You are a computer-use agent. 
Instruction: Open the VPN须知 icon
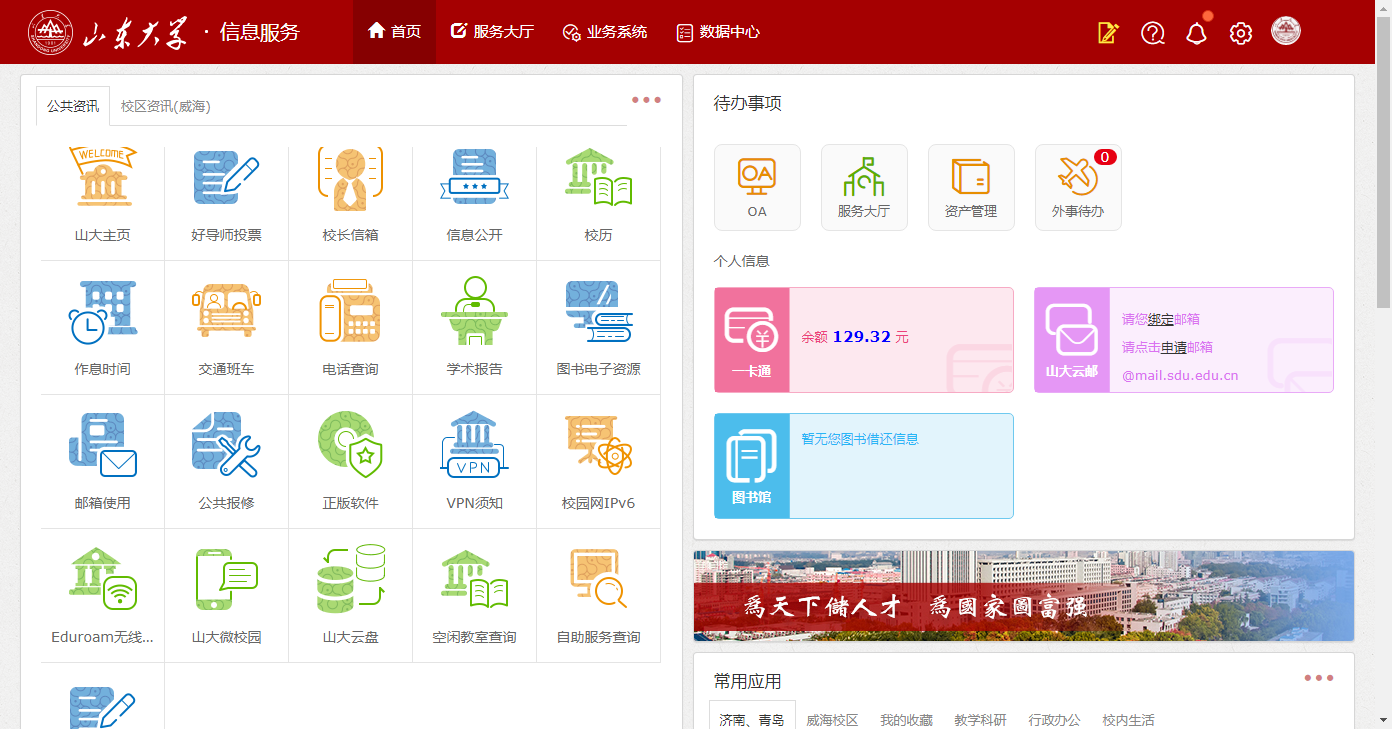click(x=474, y=447)
